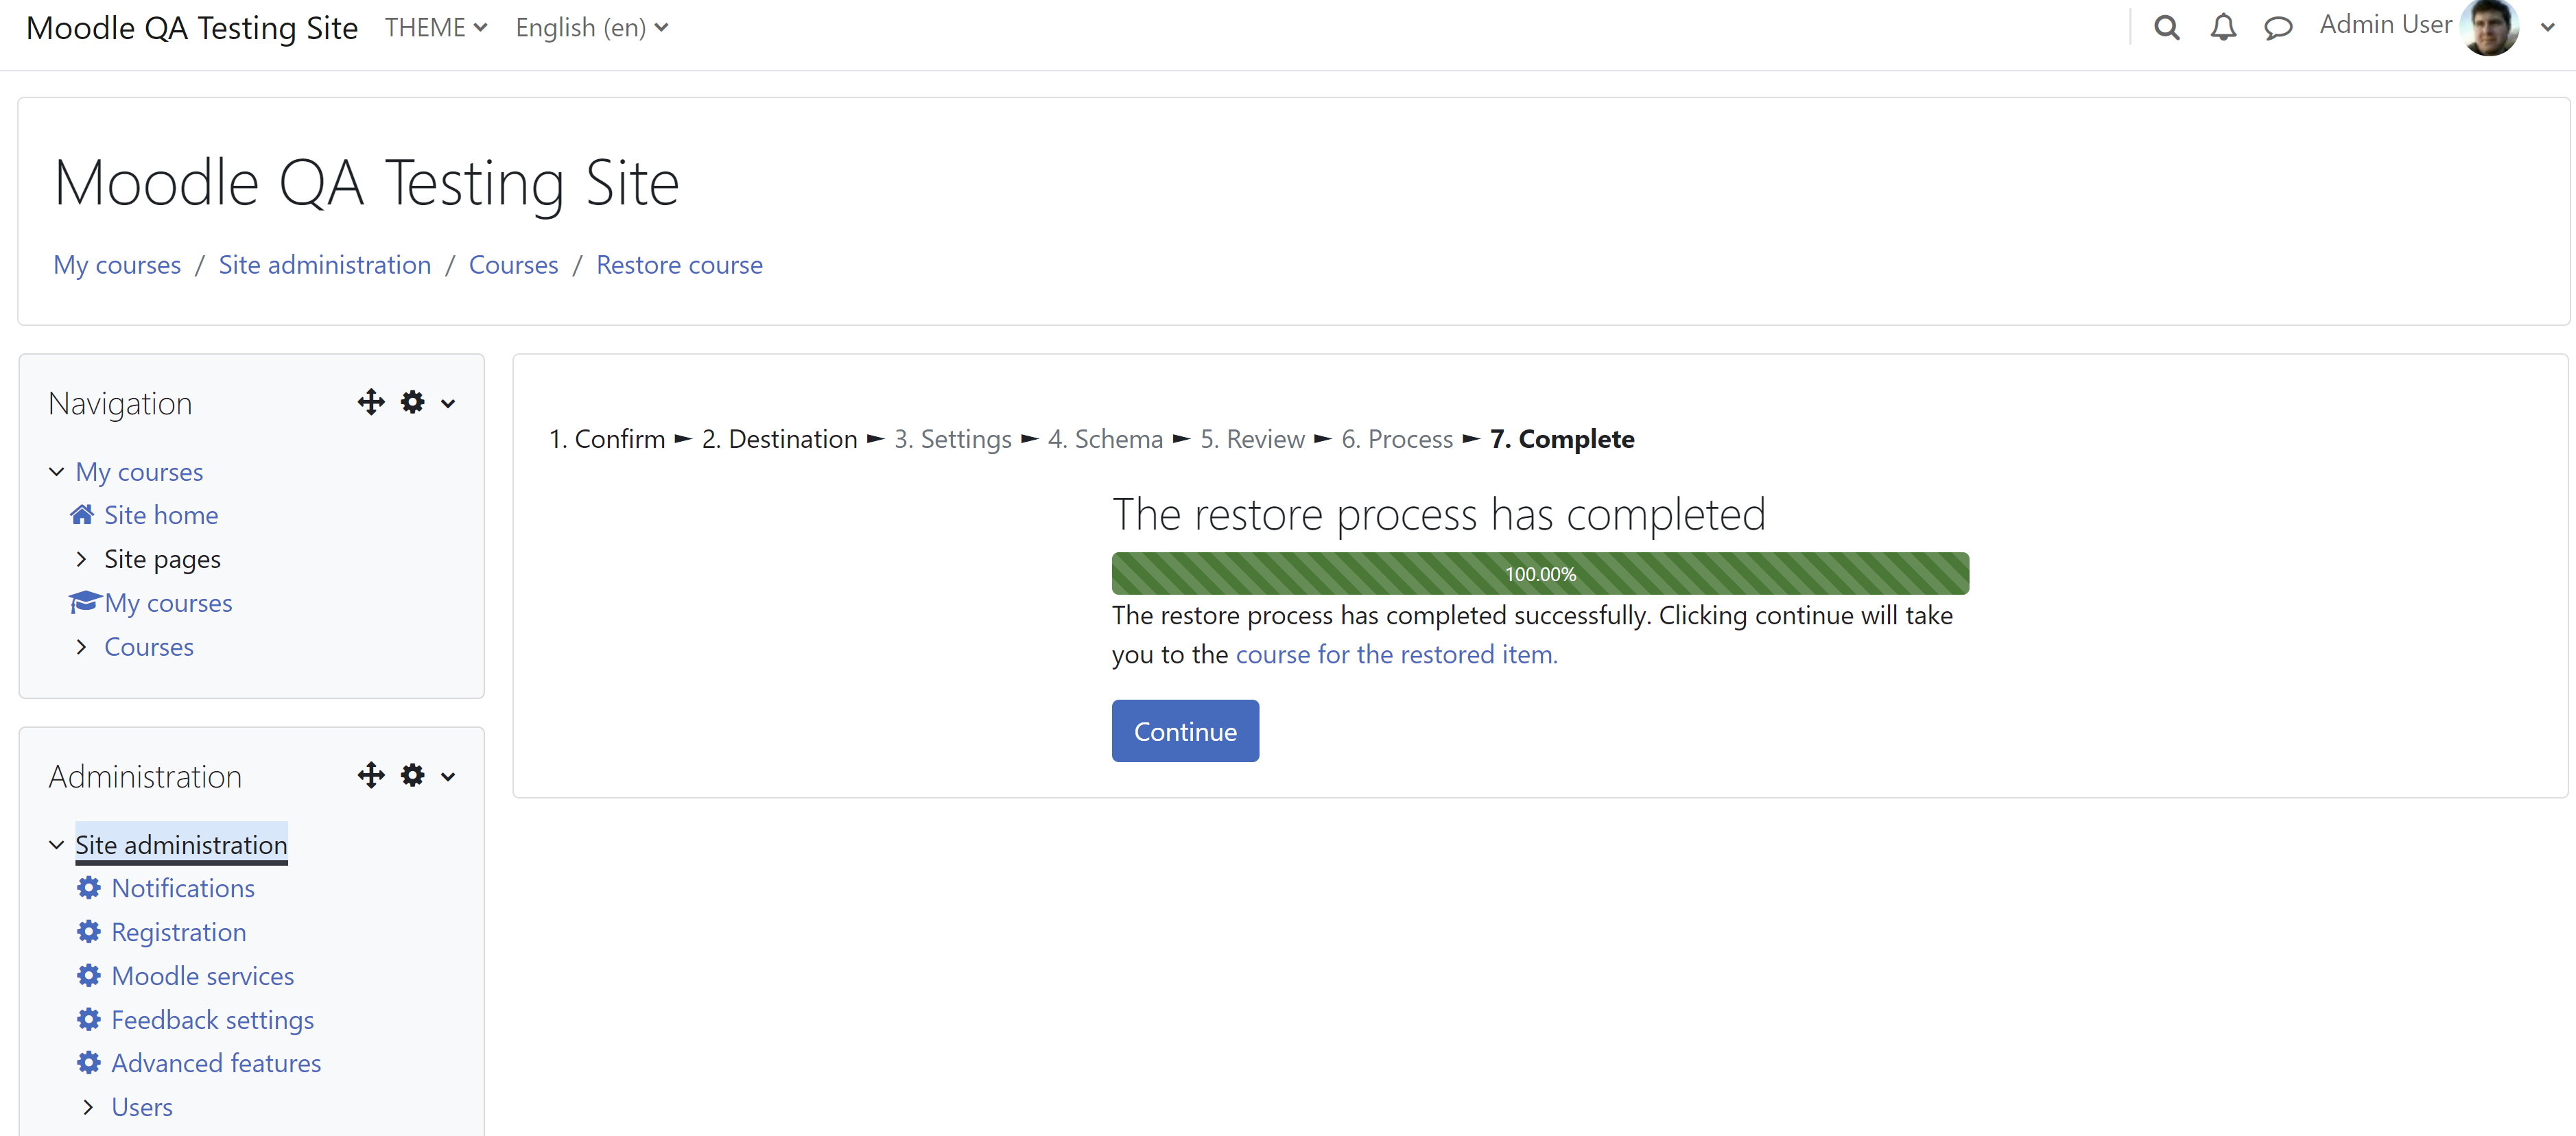Screen dimensions: 2576x1136
Task: Click My courses breadcrumb link
Action: point(117,264)
